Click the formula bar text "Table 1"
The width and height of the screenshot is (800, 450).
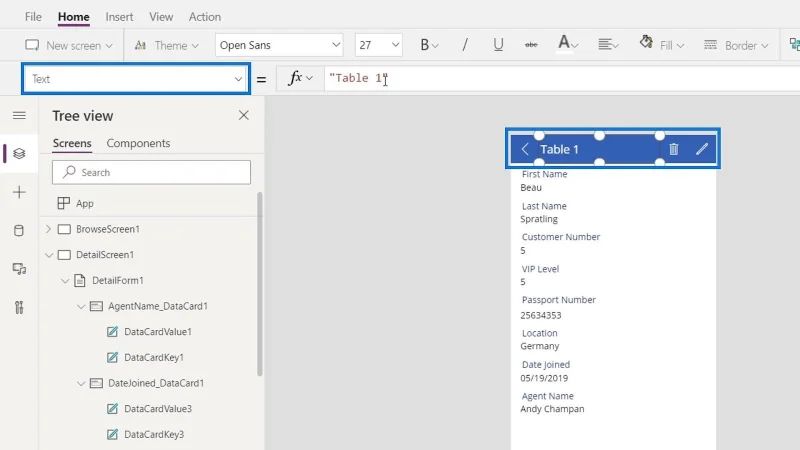tap(359, 78)
